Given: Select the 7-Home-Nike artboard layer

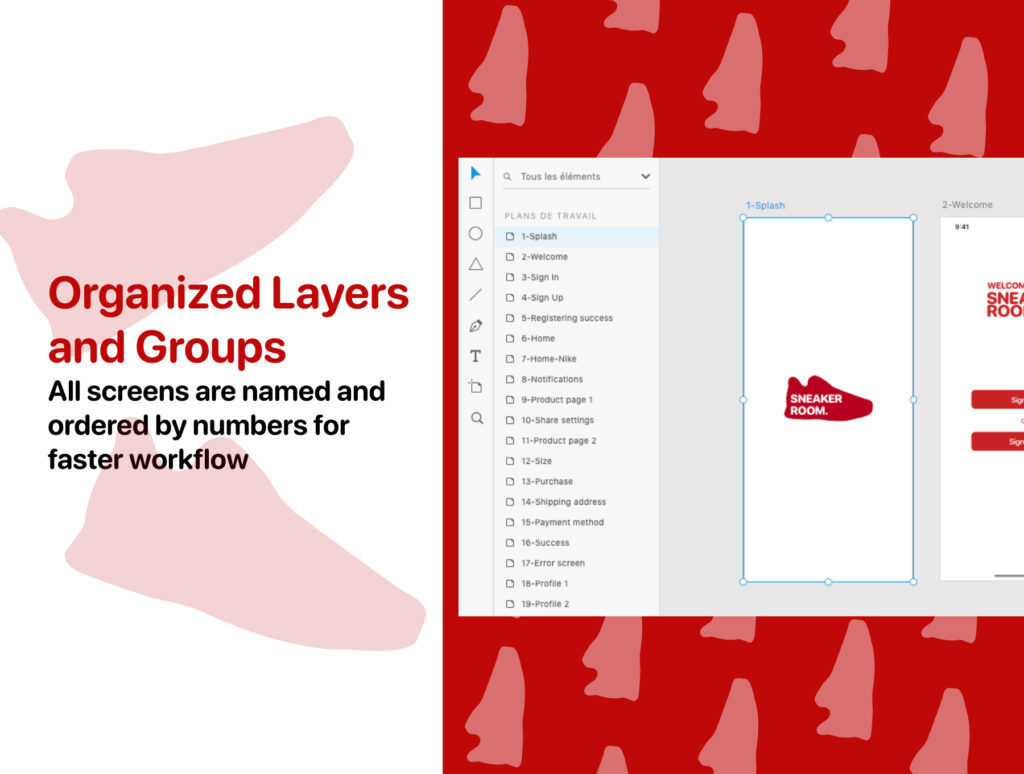Looking at the screenshot, I should tap(576, 359).
